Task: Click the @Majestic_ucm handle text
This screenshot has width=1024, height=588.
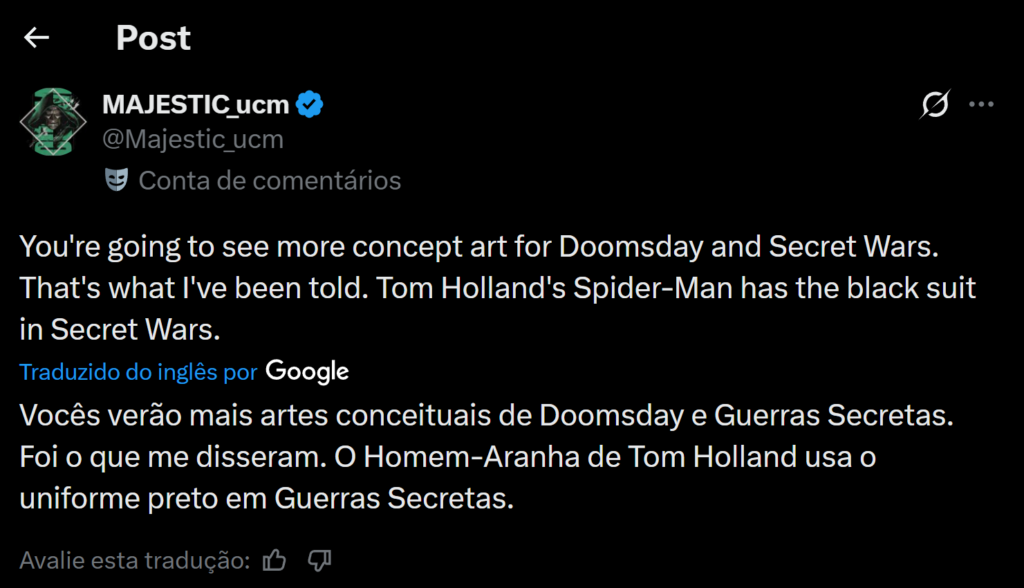Action: 192,139
